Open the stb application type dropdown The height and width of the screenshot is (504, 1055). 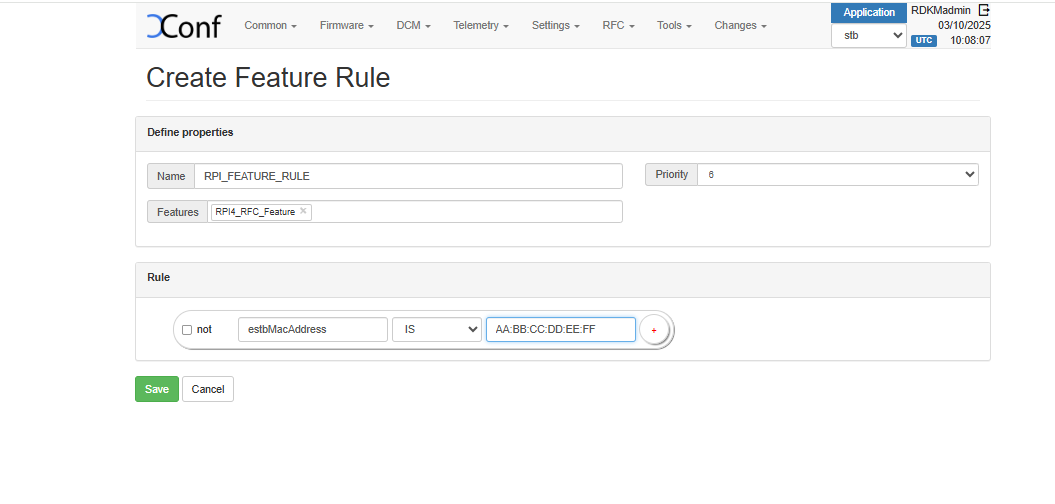pyautogui.click(x=868, y=35)
